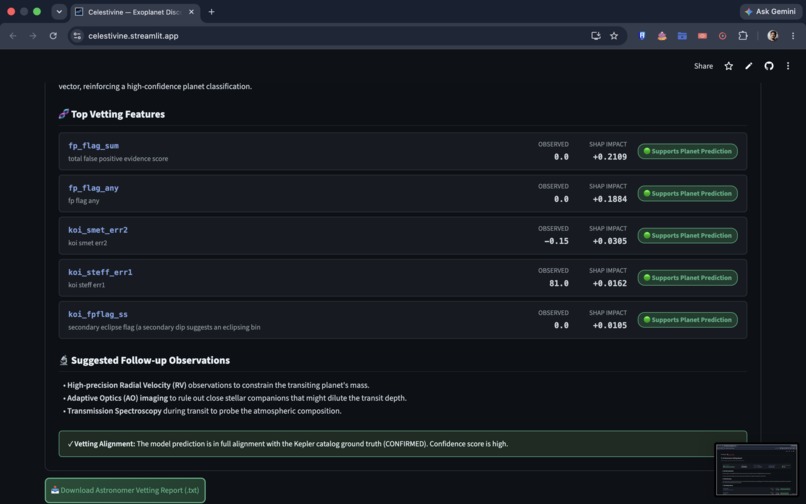Click the microscope icon beside Suggested Follow-up
806x504 pixels.
(64, 361)
